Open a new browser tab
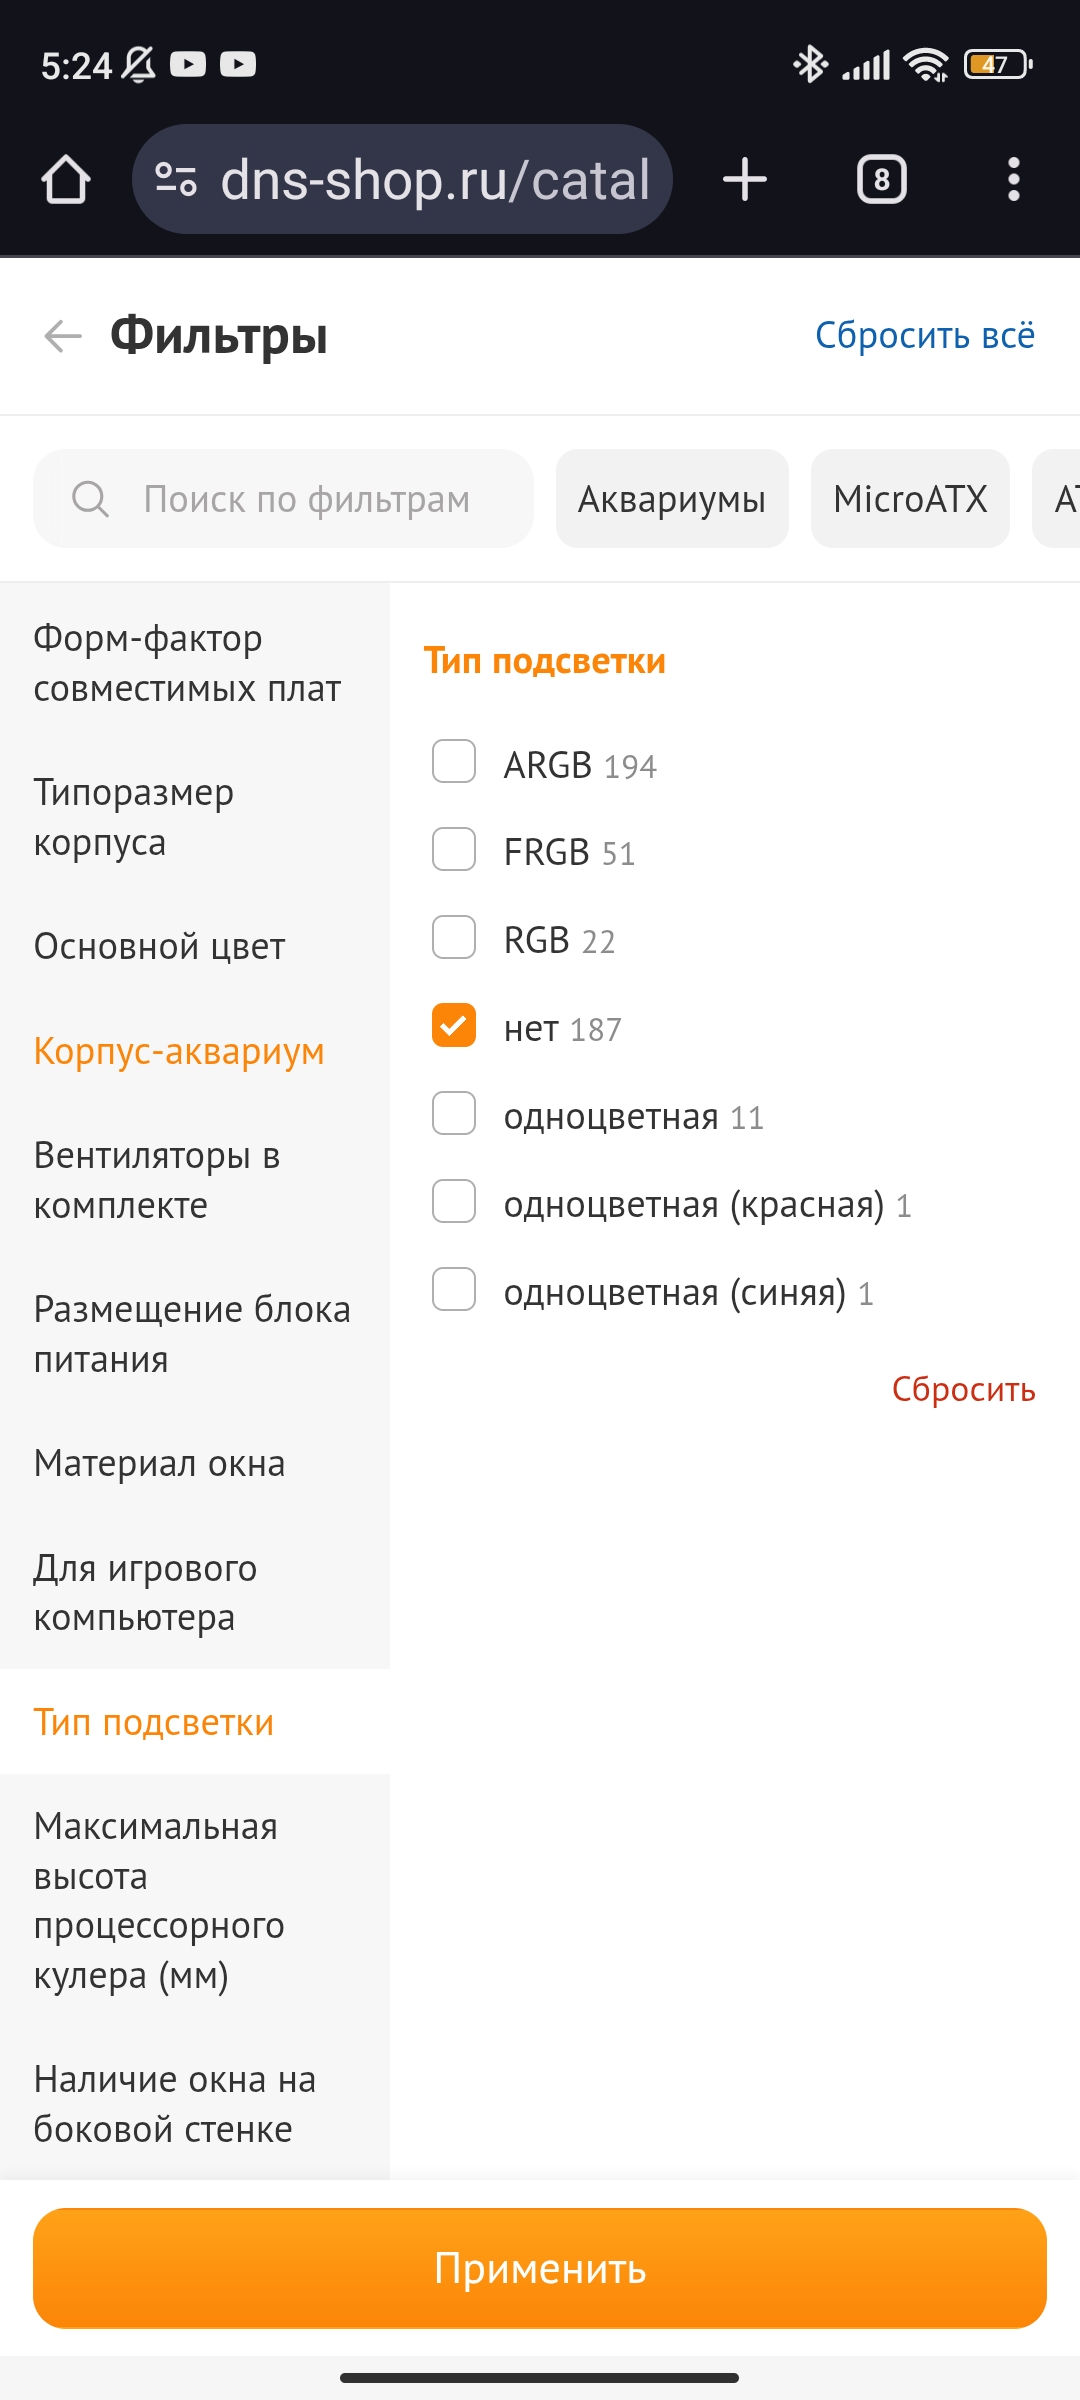1080x2400 pixels. pyautogui.click(x=745, y=180)
